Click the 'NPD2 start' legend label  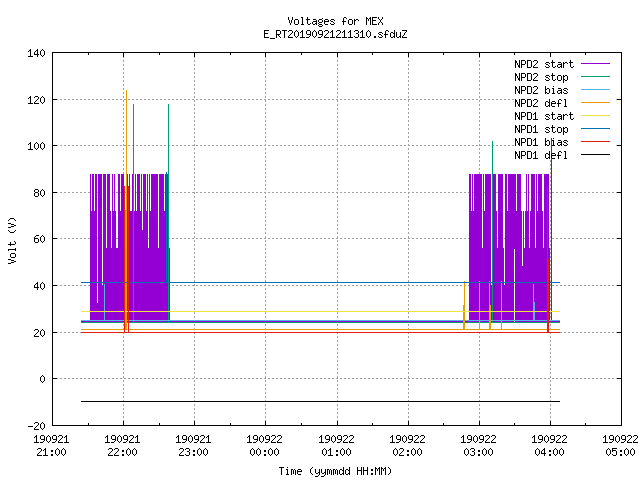544,64
